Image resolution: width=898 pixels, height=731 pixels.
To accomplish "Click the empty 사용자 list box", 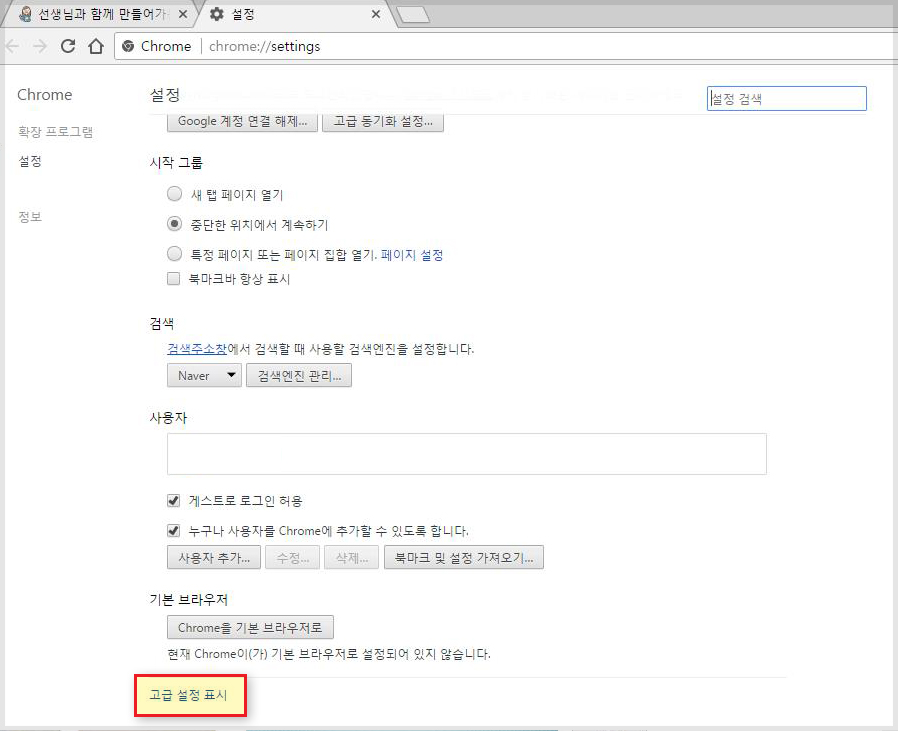I will click(467, 454).
